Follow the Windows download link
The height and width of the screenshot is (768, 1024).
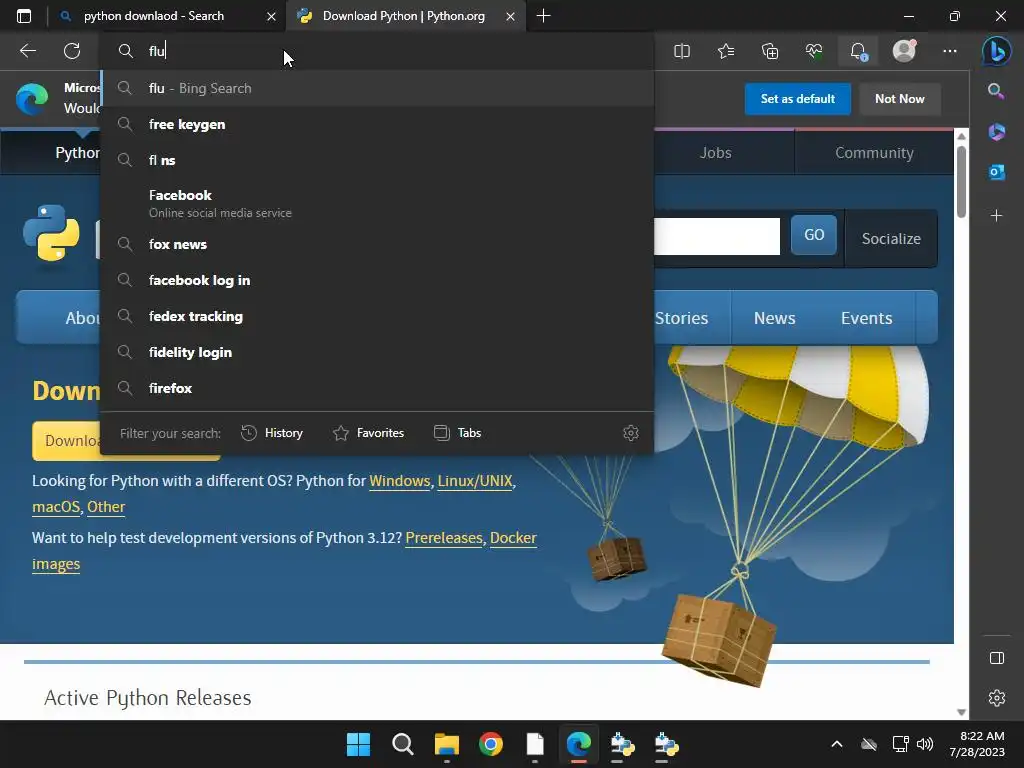[400, 481]
